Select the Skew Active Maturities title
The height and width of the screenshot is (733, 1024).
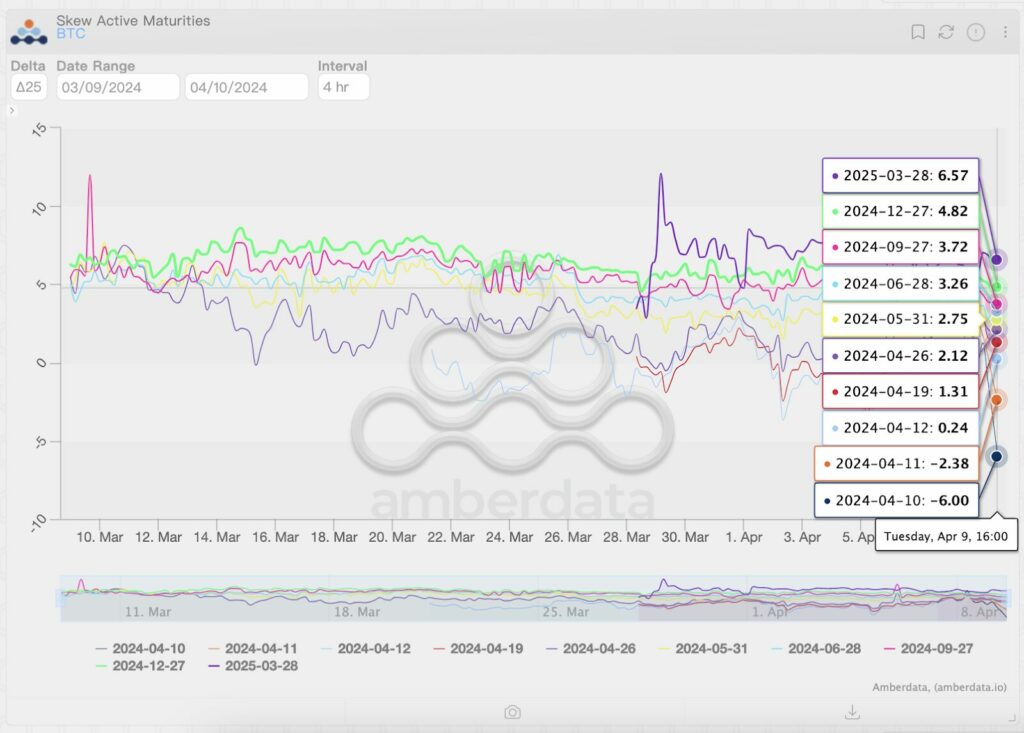[x=133, y=19]
